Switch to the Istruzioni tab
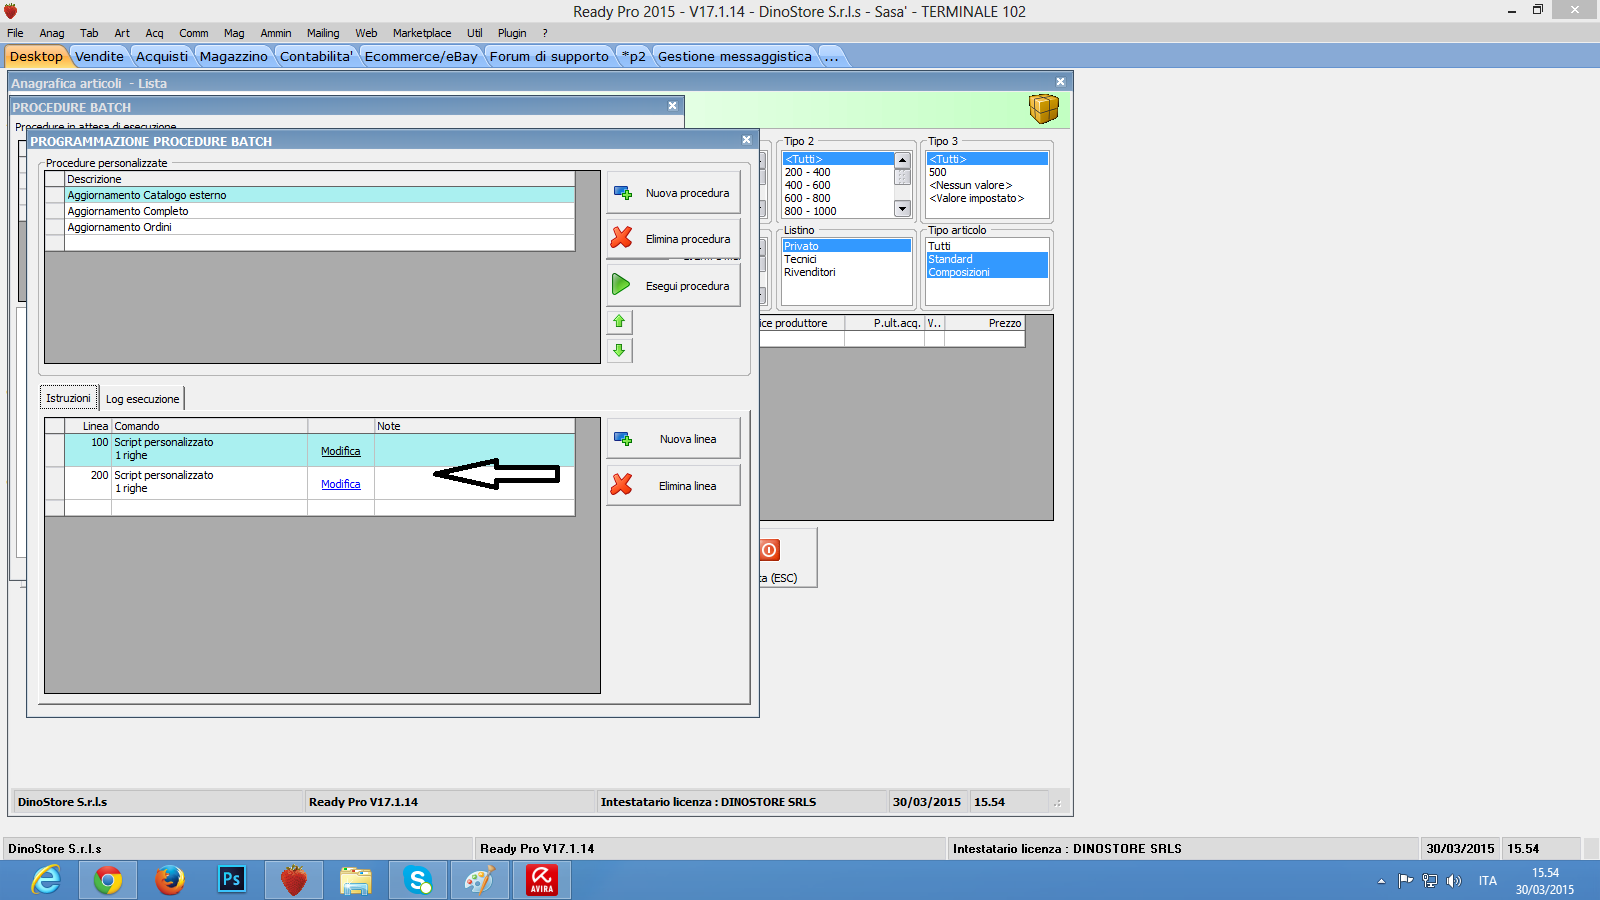This screenshot has height=900, width=1600. (x=68, y=398)
